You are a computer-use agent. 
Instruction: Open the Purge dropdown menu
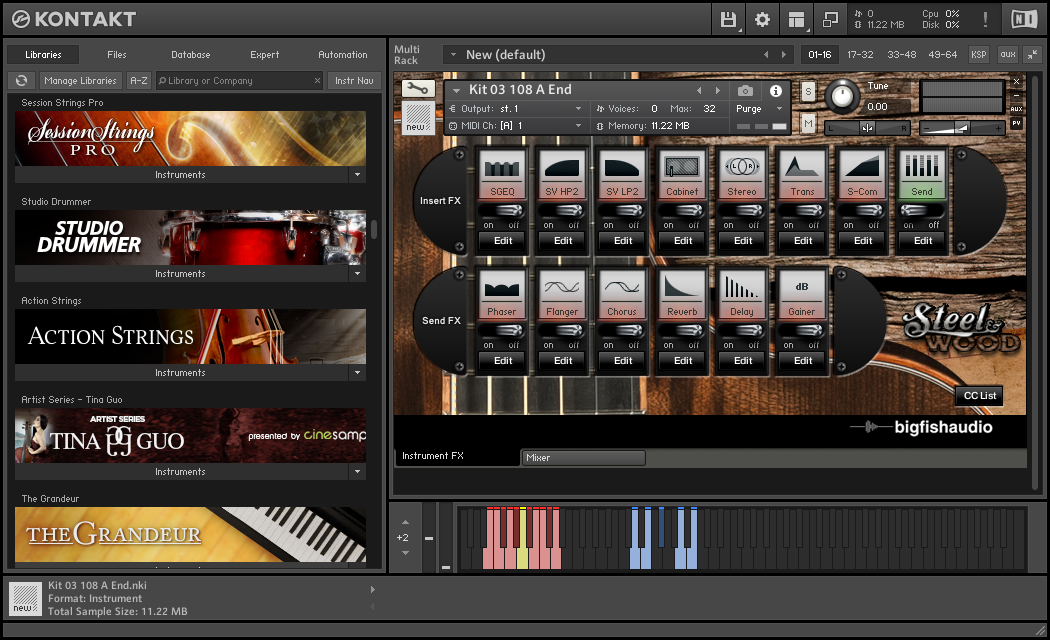[761, 109]
